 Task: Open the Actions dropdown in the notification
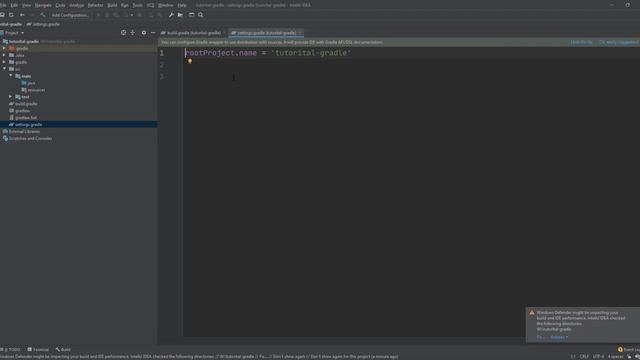(x=559, y=337)
